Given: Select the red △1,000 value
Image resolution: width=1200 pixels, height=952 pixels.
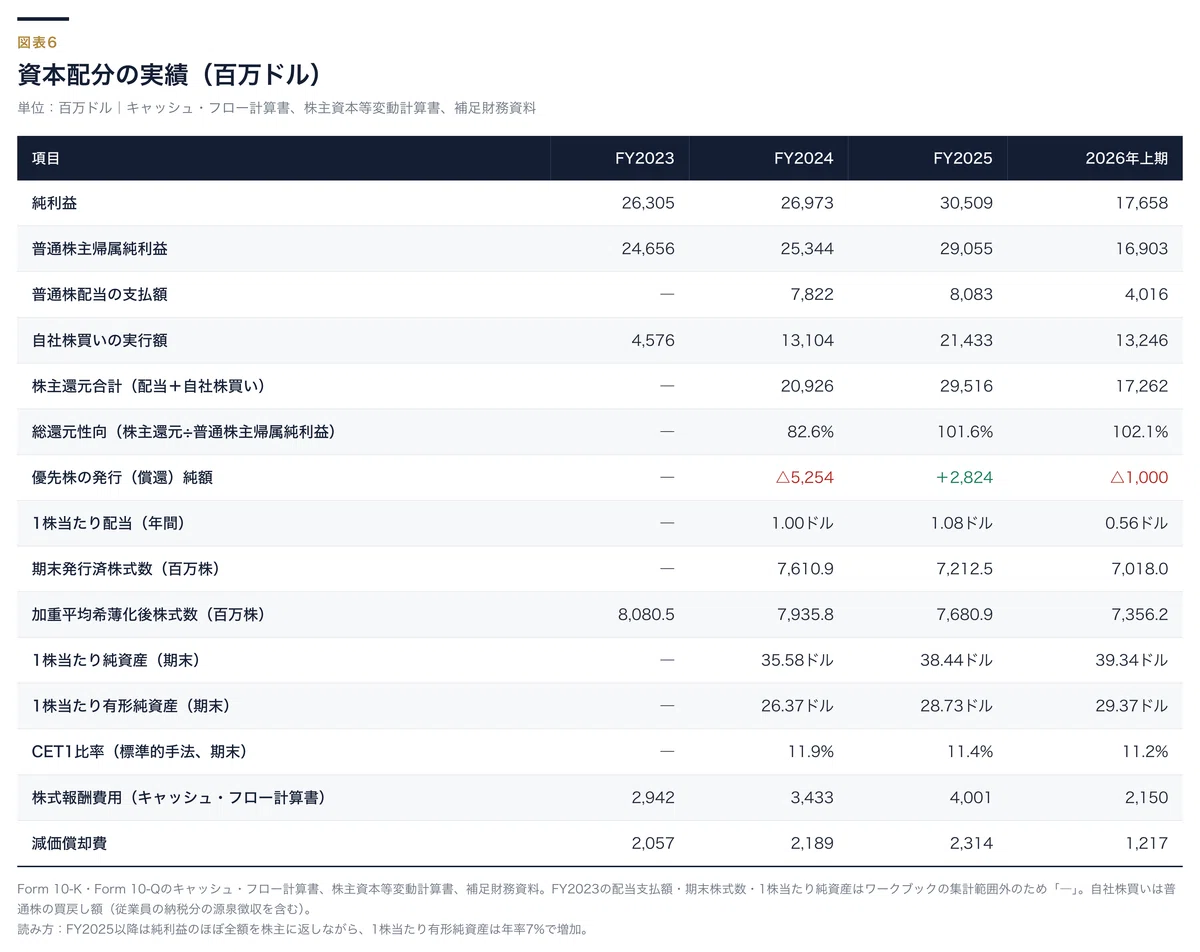Looking at the screenshot, I should coord(1138,477).
